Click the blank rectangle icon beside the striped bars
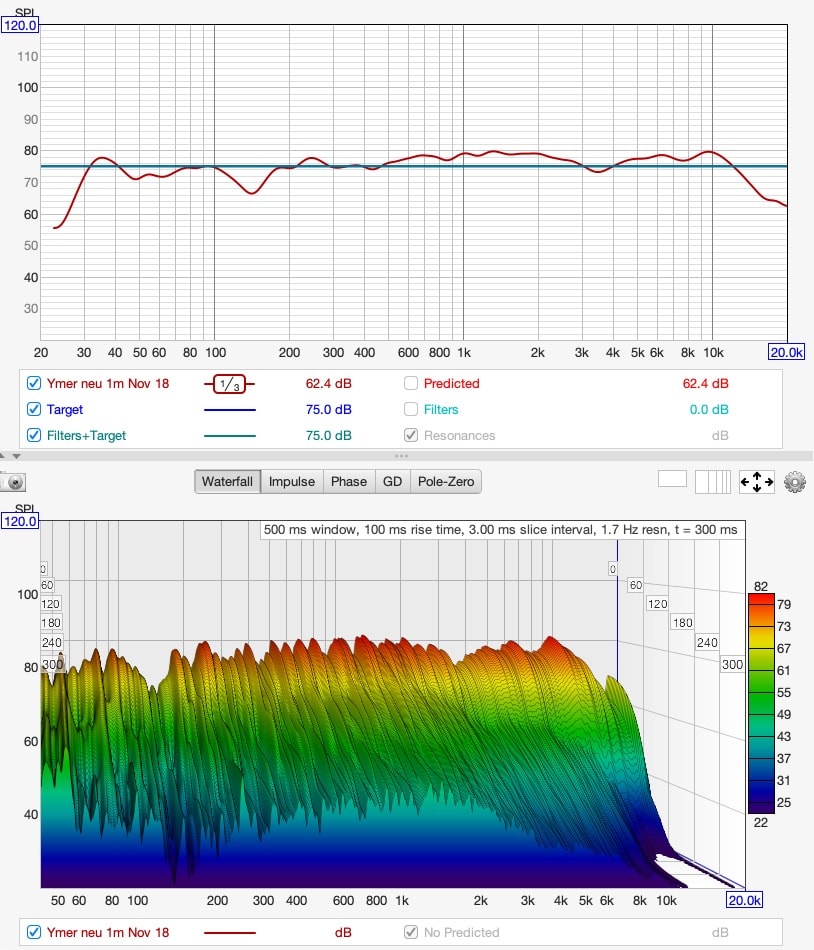 coord(672,479)
